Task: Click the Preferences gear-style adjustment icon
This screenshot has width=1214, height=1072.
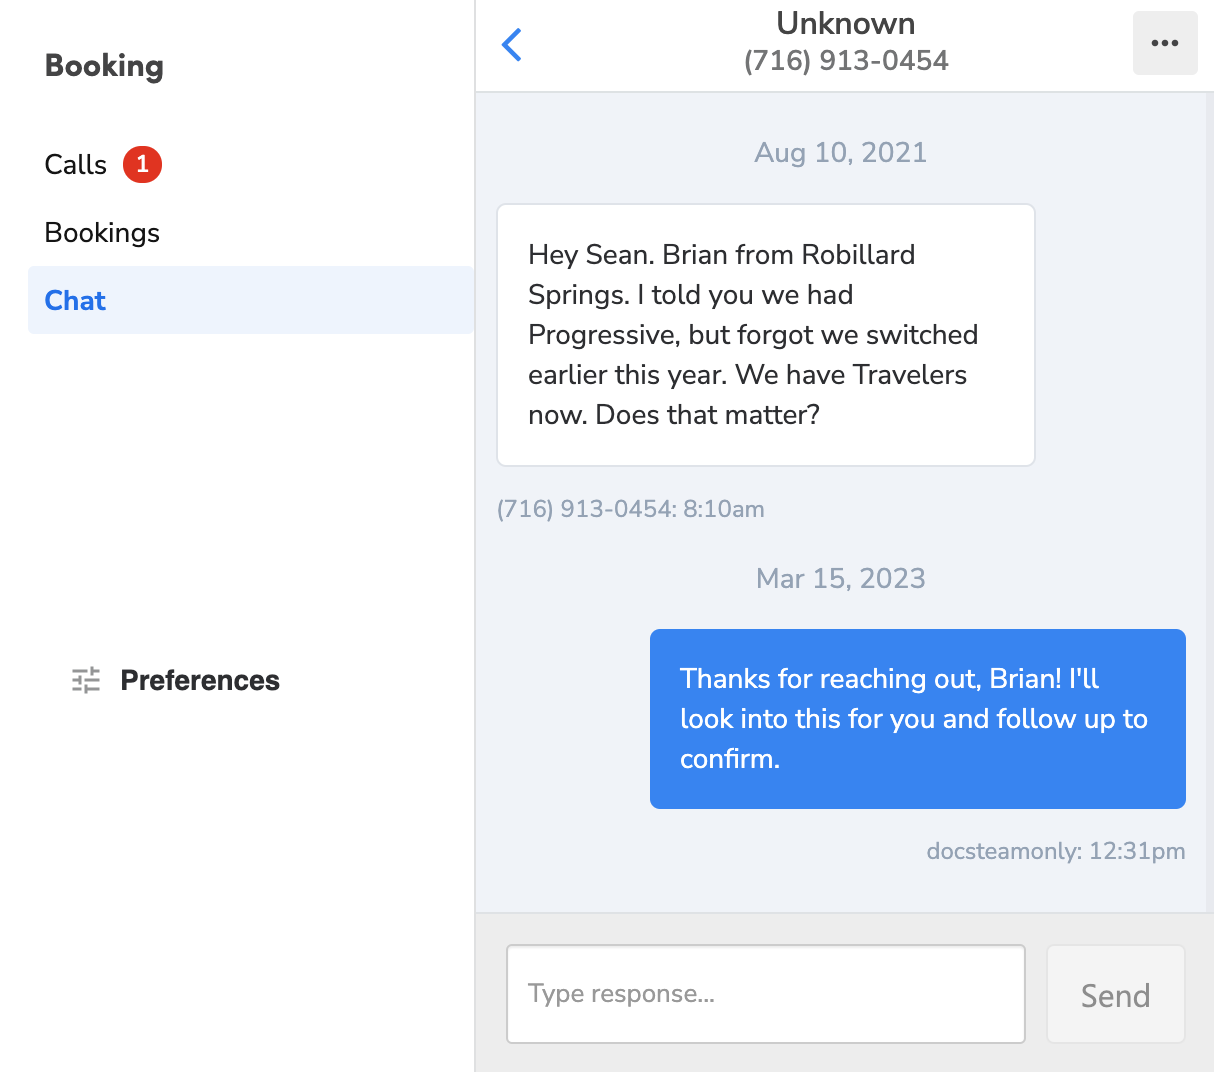Action: [85, 679]
